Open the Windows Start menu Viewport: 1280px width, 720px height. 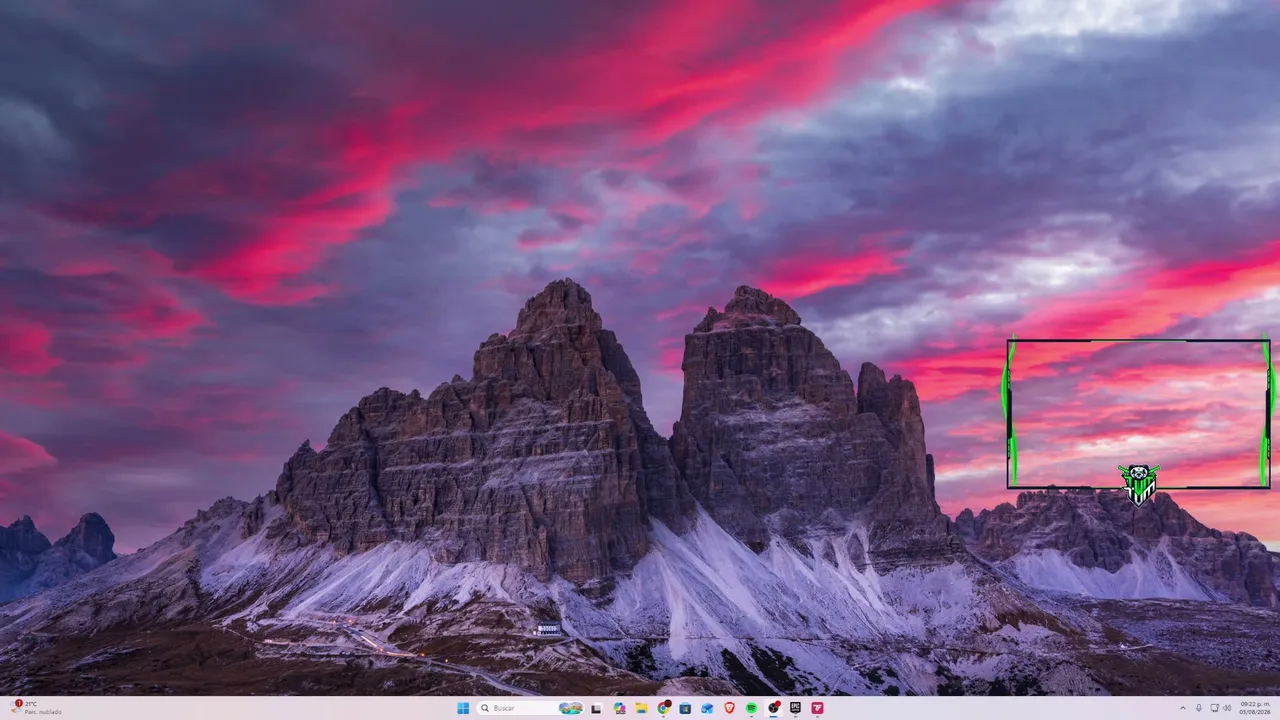[463, 708]
